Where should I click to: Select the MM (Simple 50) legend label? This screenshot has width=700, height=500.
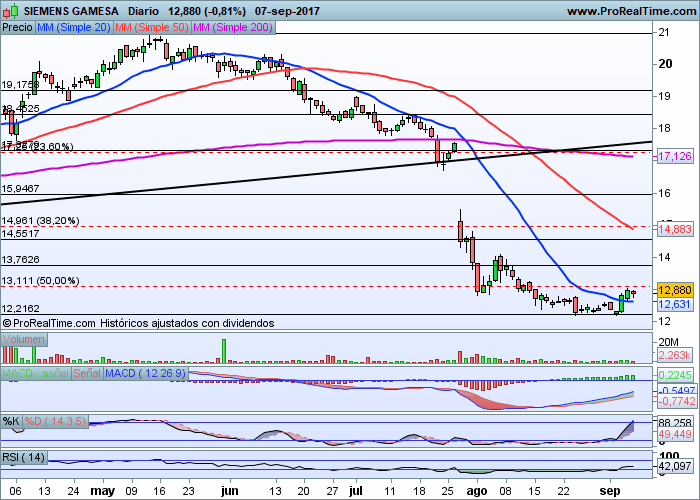pos(152,27)
